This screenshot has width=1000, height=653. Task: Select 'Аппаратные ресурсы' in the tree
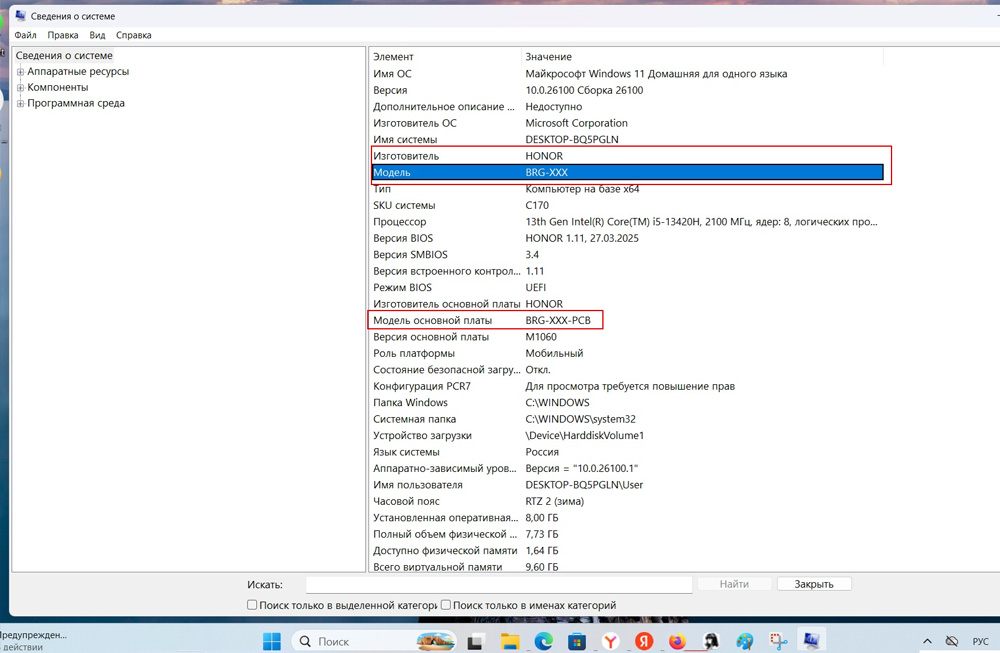(x=78, y=71)
